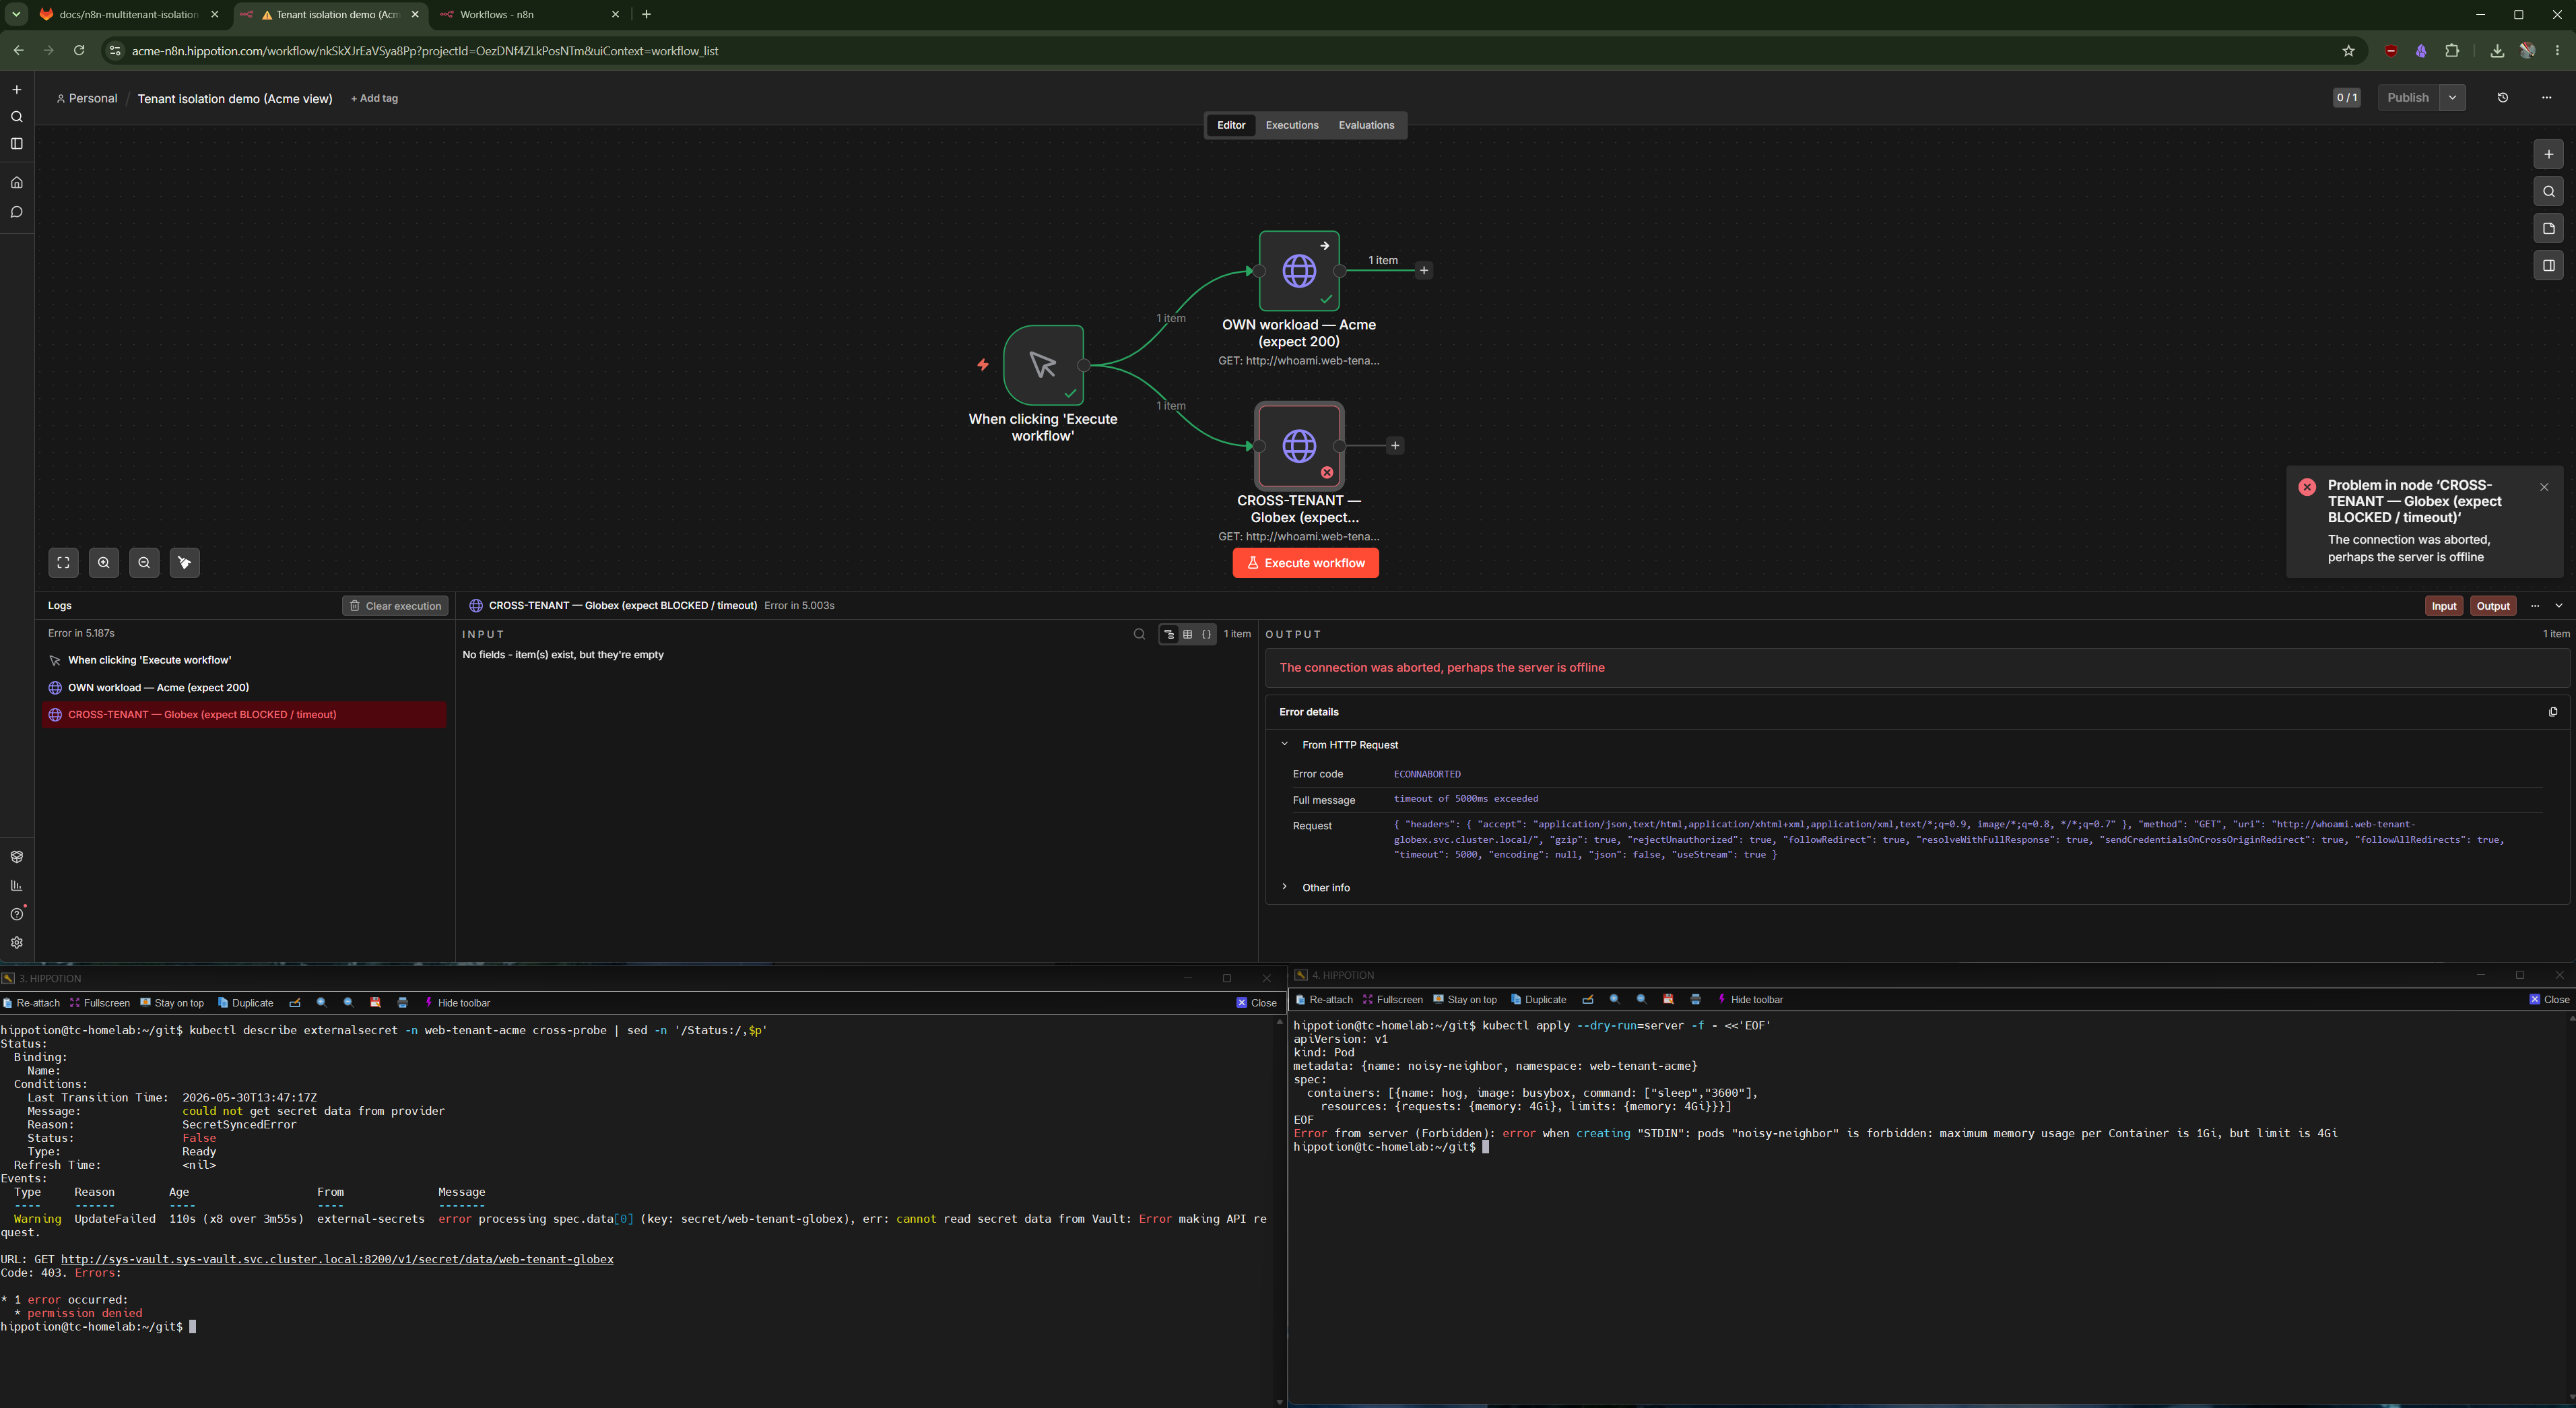Image resolution: width=2576 pixels, height=1408 pixels.
Task: Switch to docs/n8n-multitenant-isolation browser tab
Action: click(x=128, y=15)
